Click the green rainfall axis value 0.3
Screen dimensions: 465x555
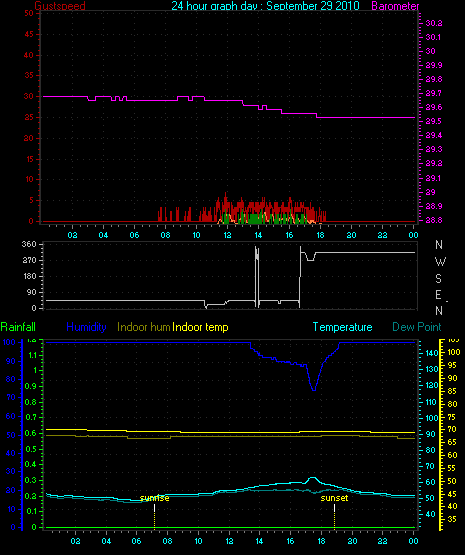[30, 480]
